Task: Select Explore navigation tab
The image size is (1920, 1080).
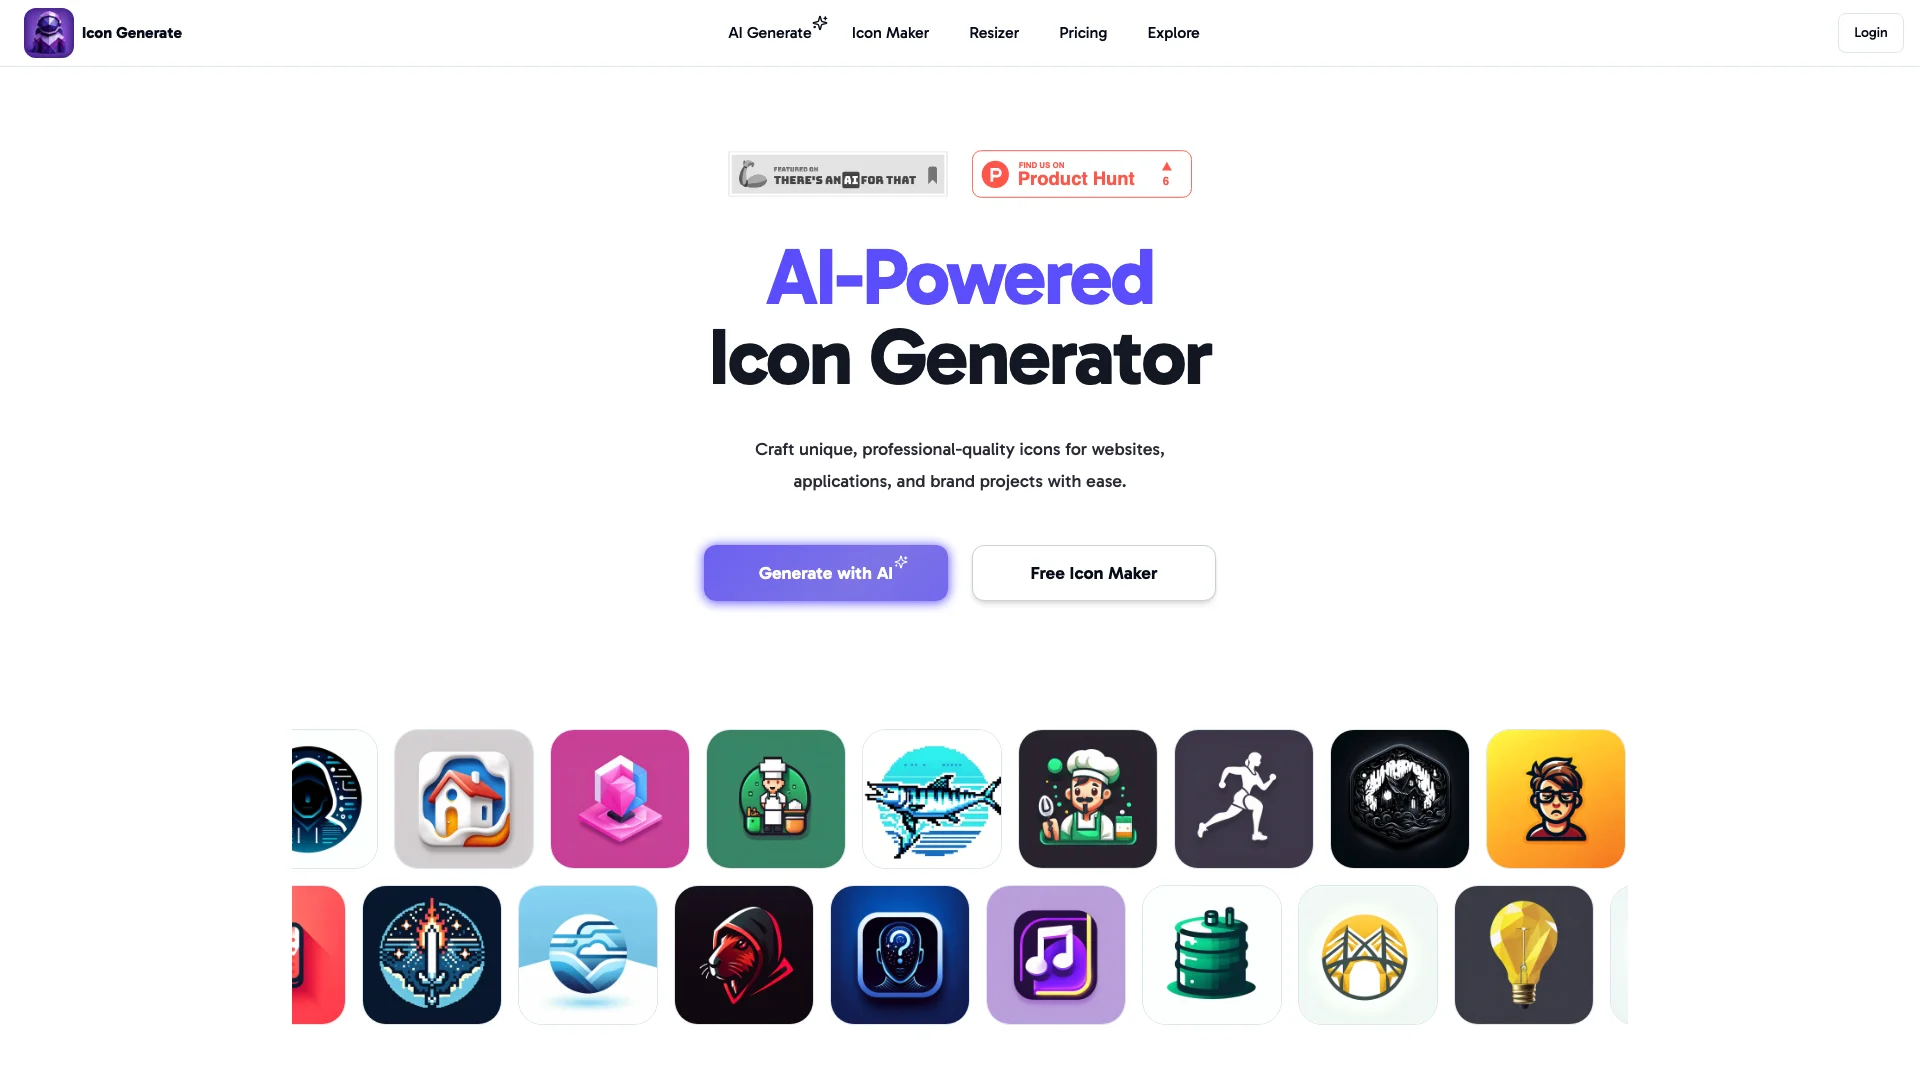Action: [1174, 32]
